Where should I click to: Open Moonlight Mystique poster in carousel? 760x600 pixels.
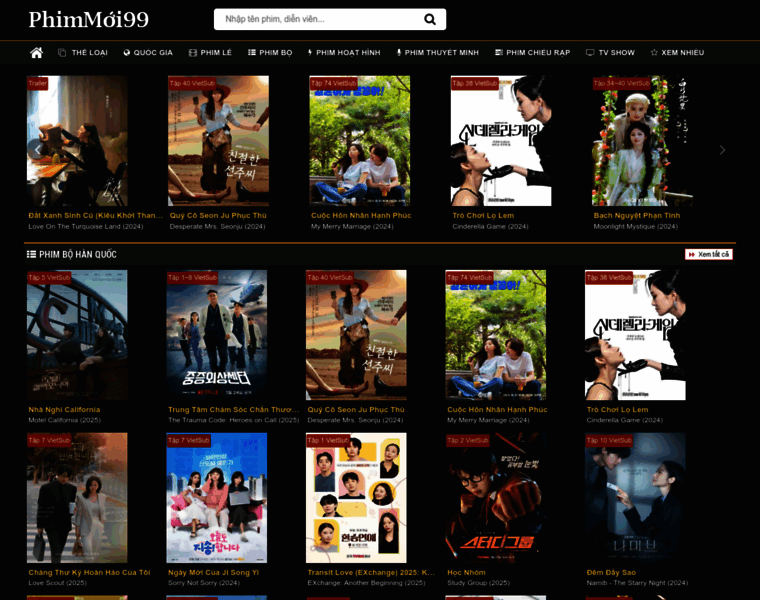pos(642,141)
